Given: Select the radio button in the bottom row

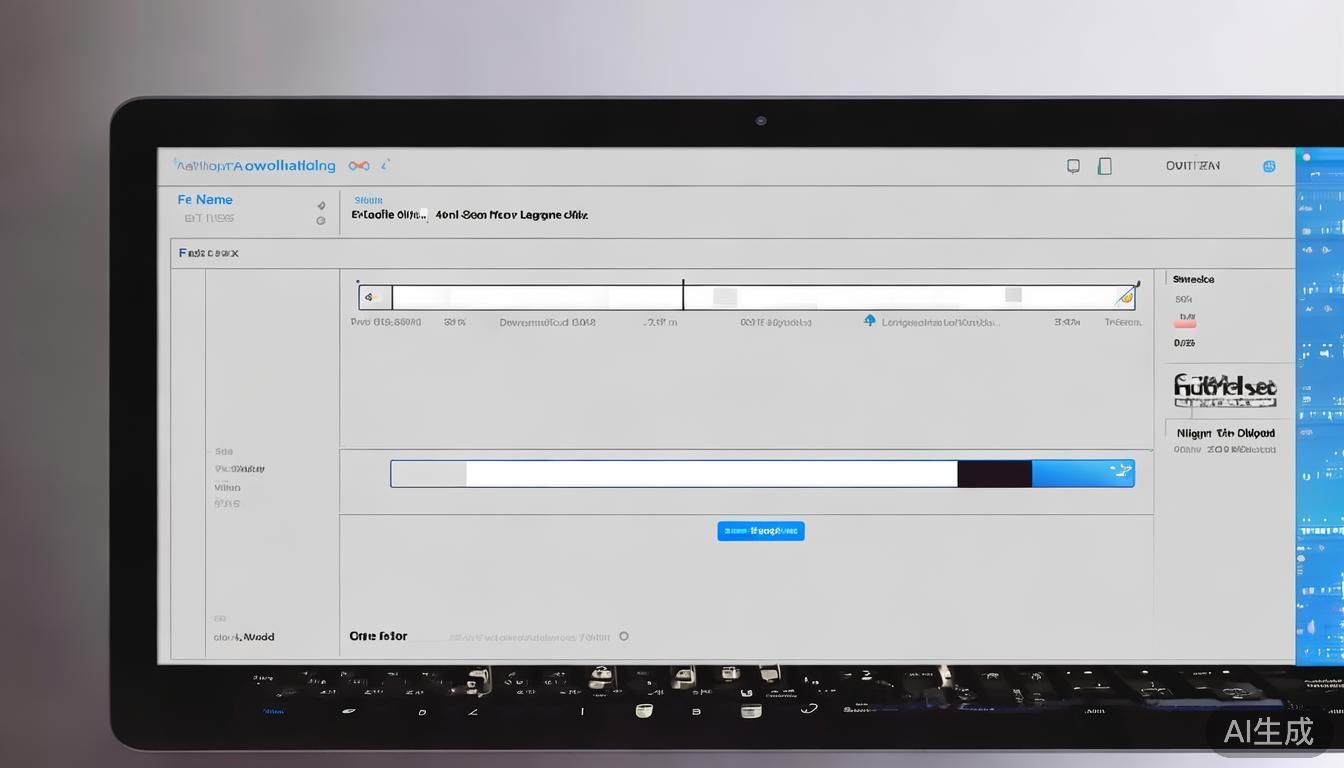Looking at the screenshot, I should [624, 636].
